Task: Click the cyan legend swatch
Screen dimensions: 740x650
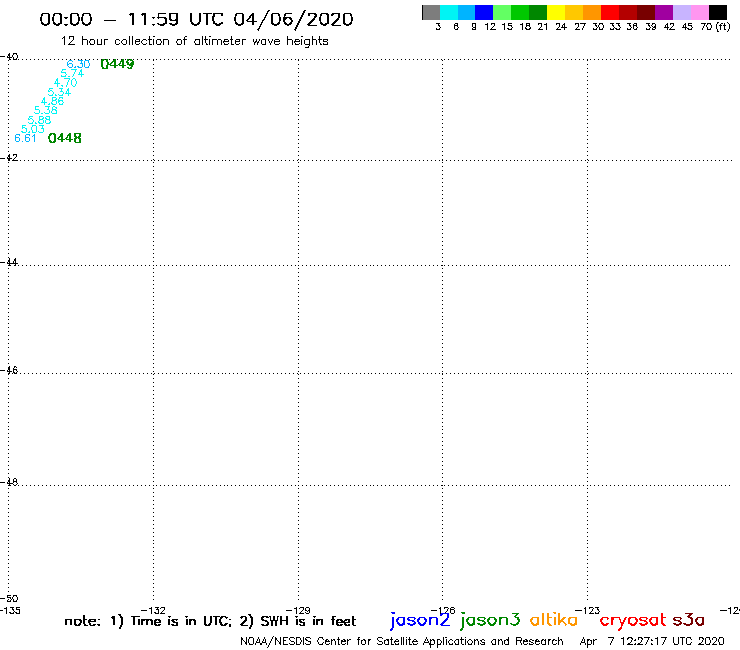Action: pos(449,12)
